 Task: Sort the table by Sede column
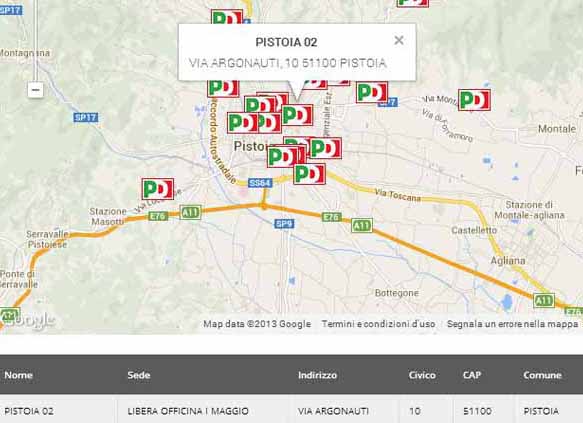click(x=139, y=375)
